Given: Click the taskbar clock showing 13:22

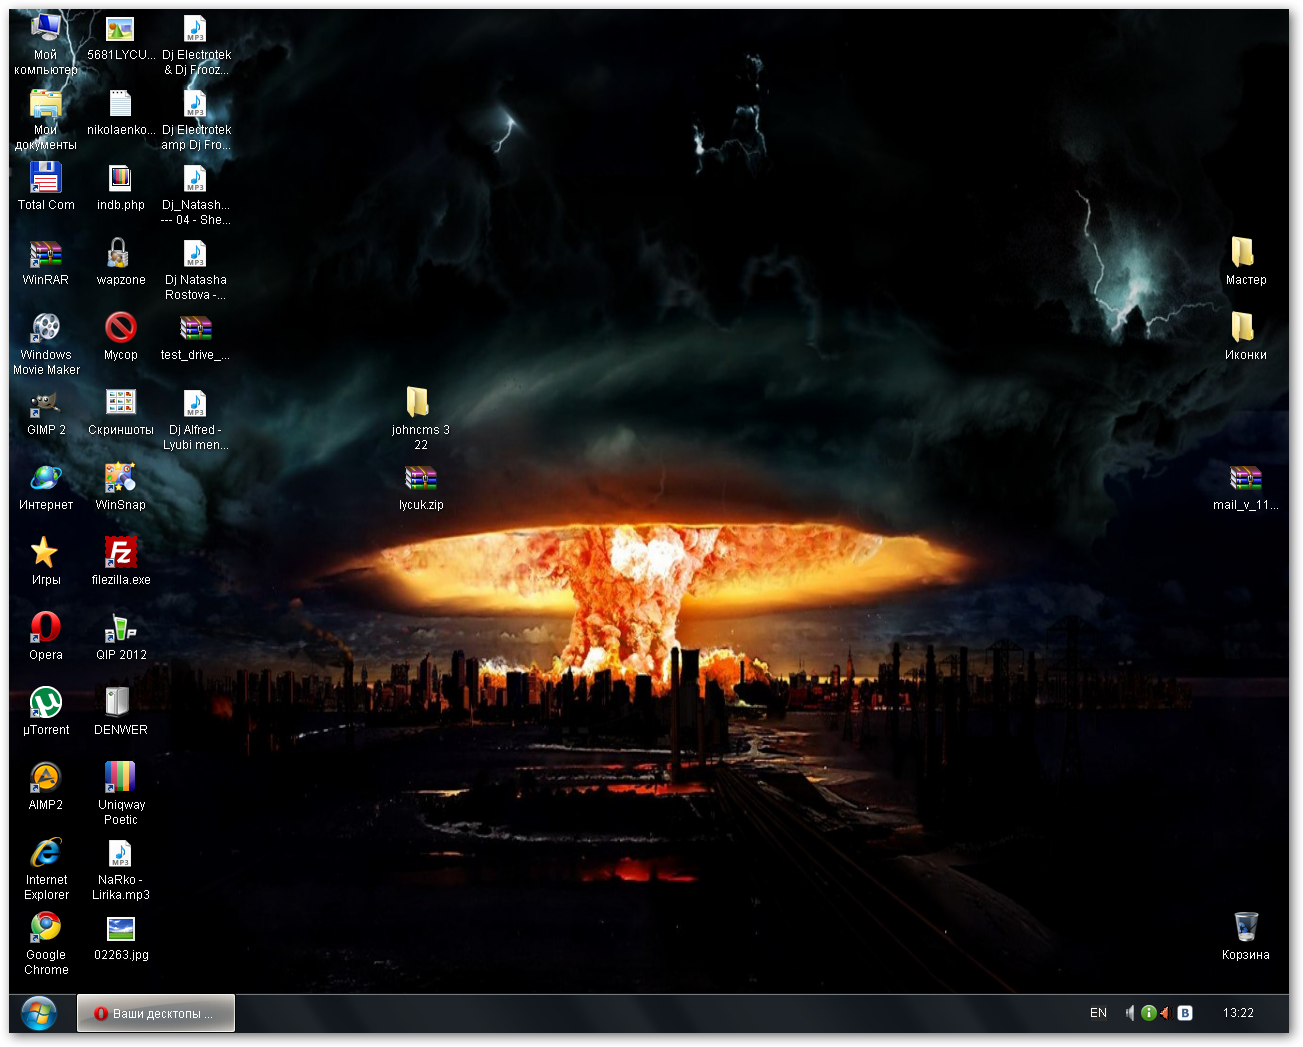Looking at the screenshot, I should tap(1237, 1013).
